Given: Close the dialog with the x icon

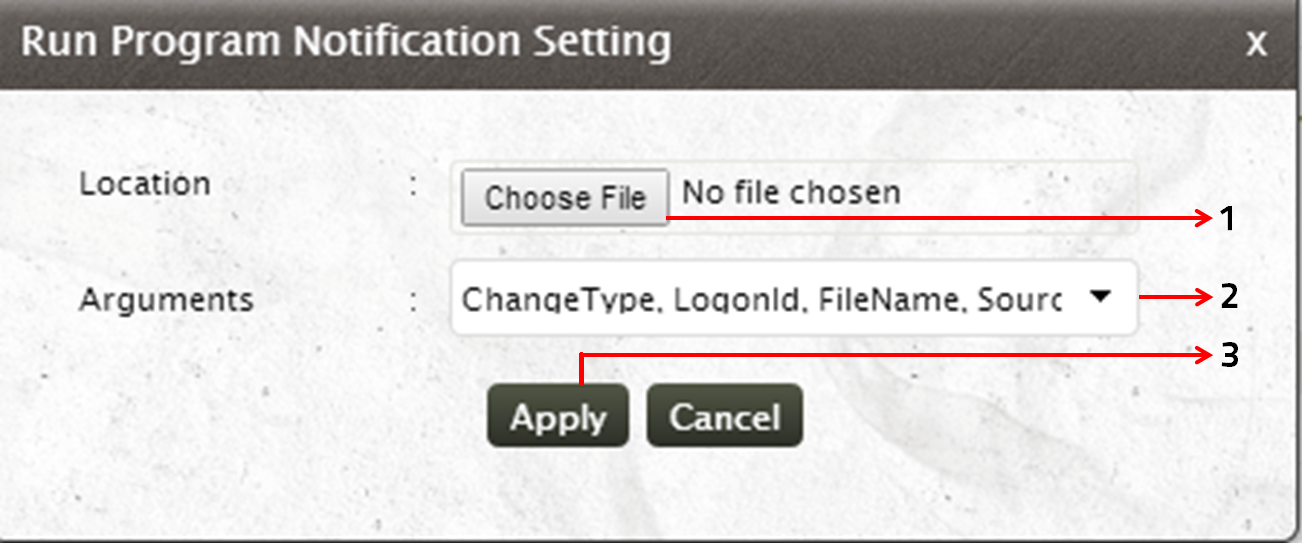Looking at the screenshot, I should [1256, 44].
